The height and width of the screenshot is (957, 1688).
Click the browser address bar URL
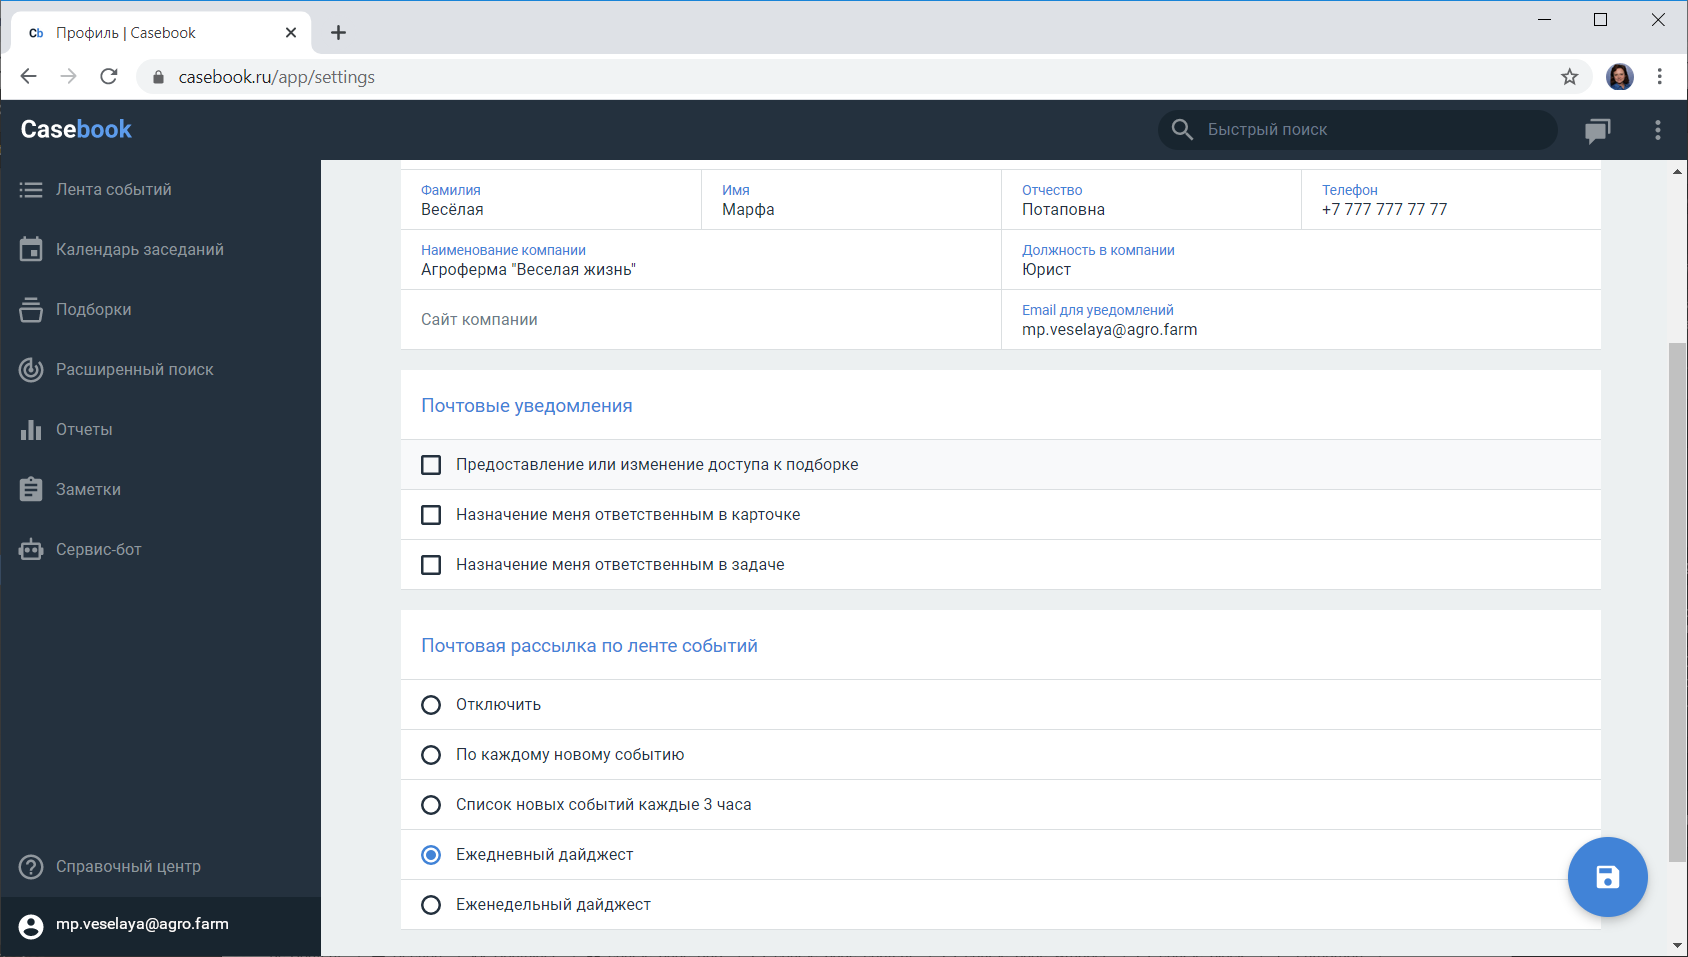[x=277, y=77]
